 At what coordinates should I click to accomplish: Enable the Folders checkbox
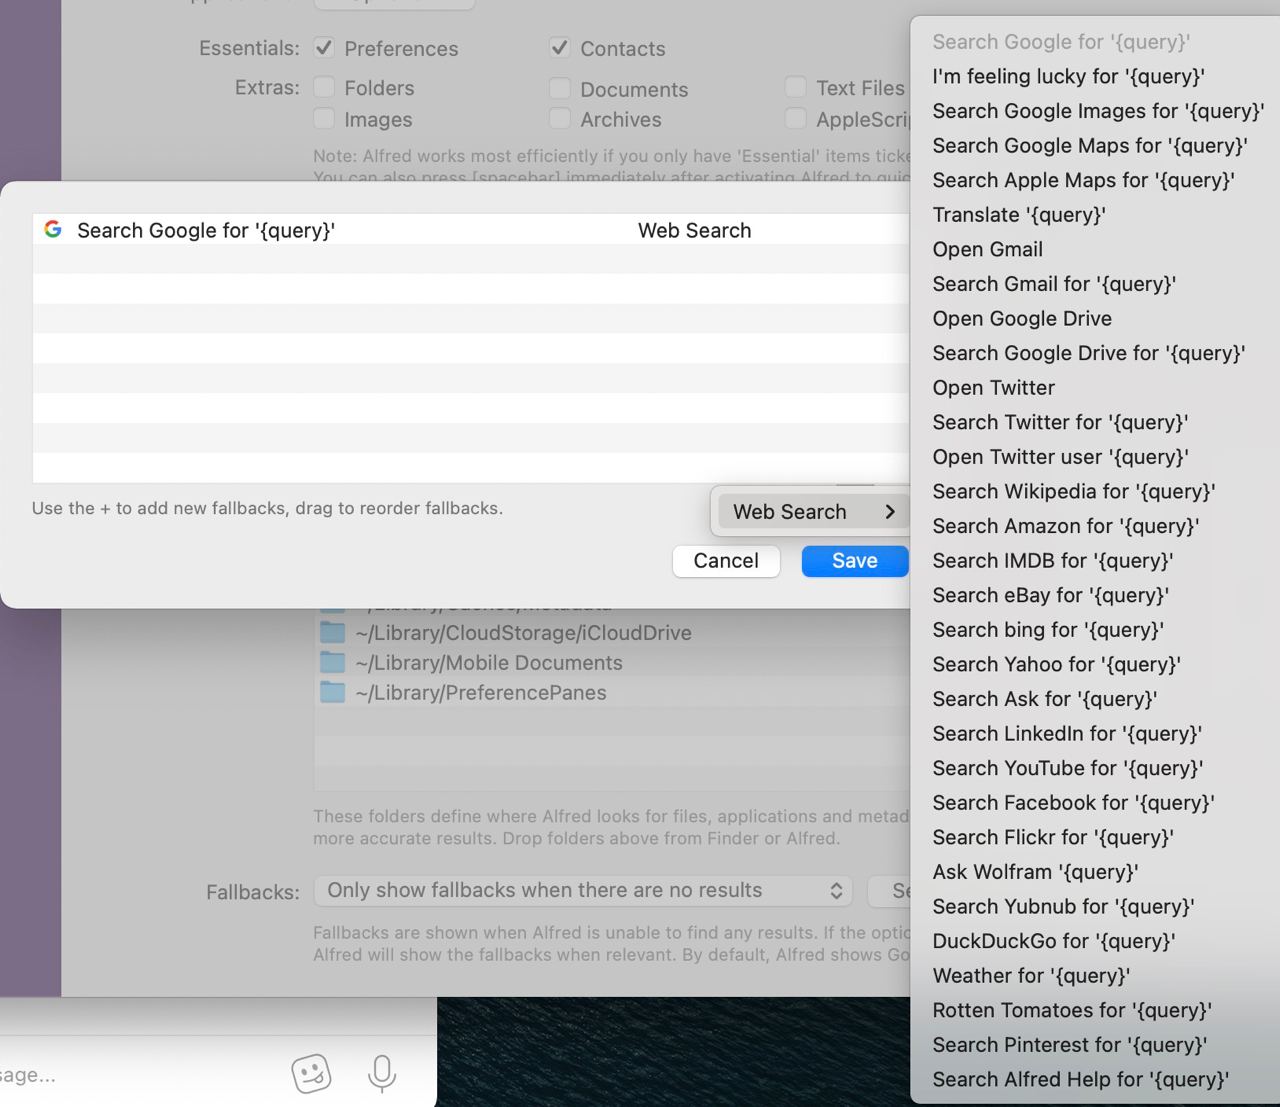(324, 88)
